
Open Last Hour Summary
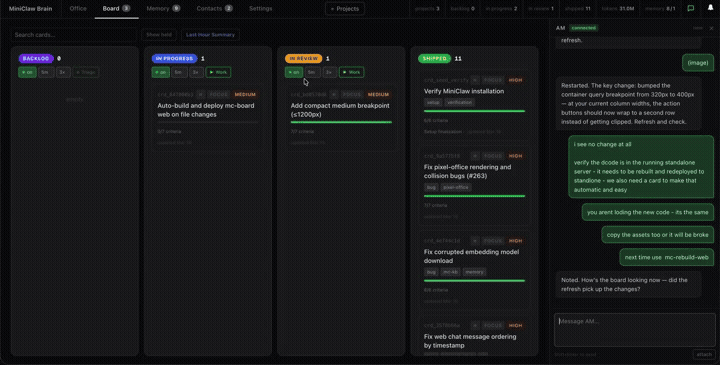pos(210,35)
